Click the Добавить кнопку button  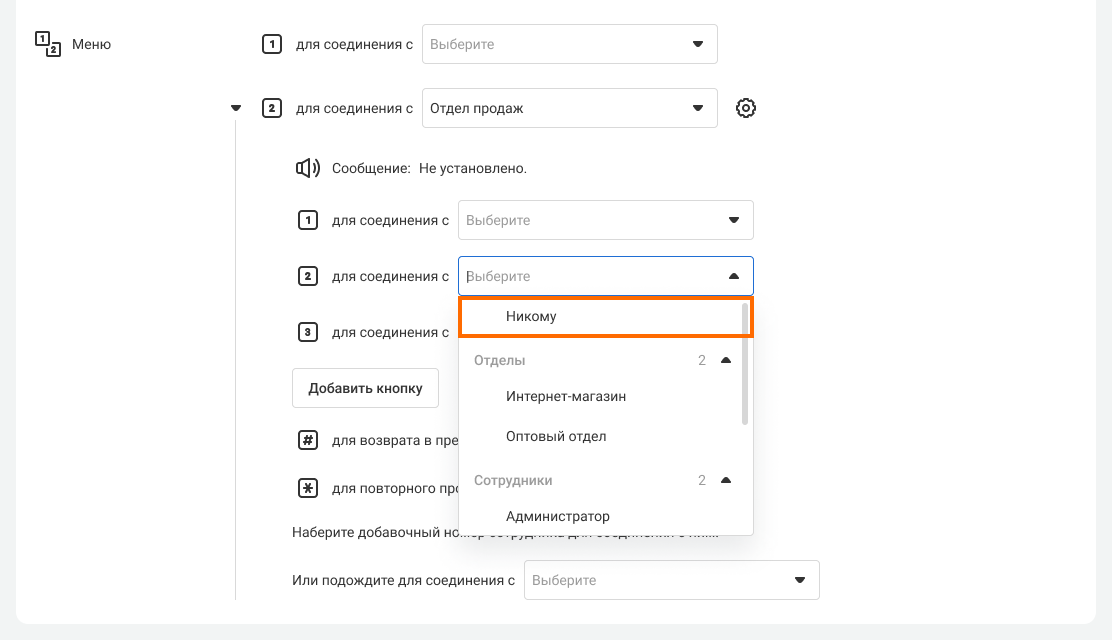tap(365, 388)
